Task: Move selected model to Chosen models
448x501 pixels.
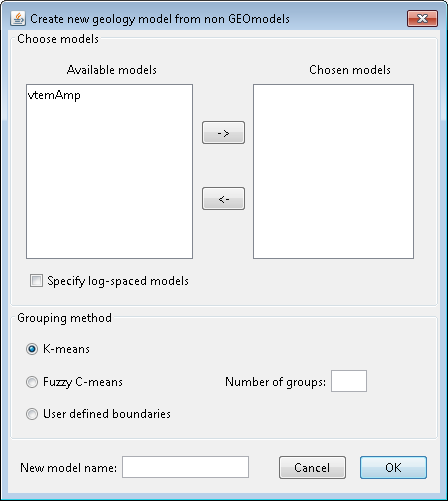Action: click(223, 133)
